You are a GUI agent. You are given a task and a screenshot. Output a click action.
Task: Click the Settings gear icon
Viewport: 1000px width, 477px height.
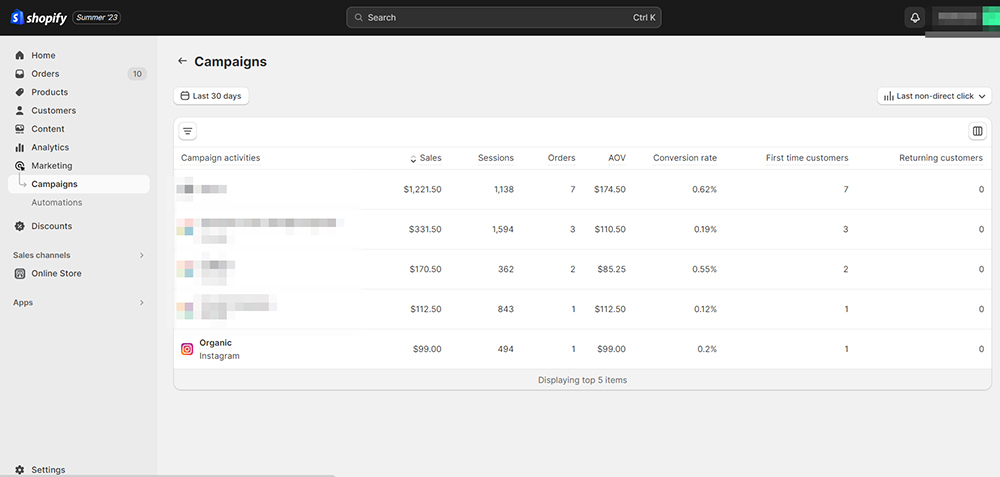[19, 470]
